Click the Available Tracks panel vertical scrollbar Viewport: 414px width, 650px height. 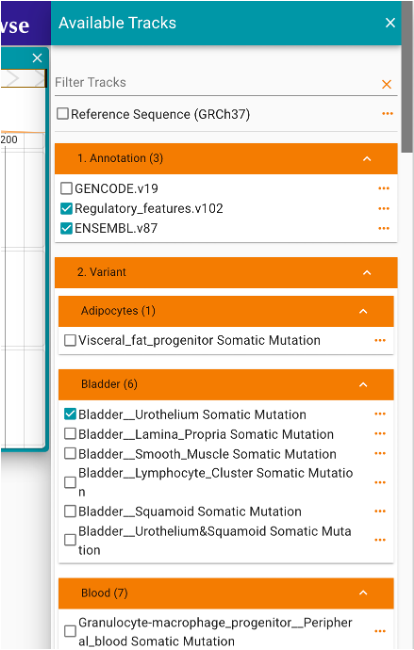click(408, 77)
